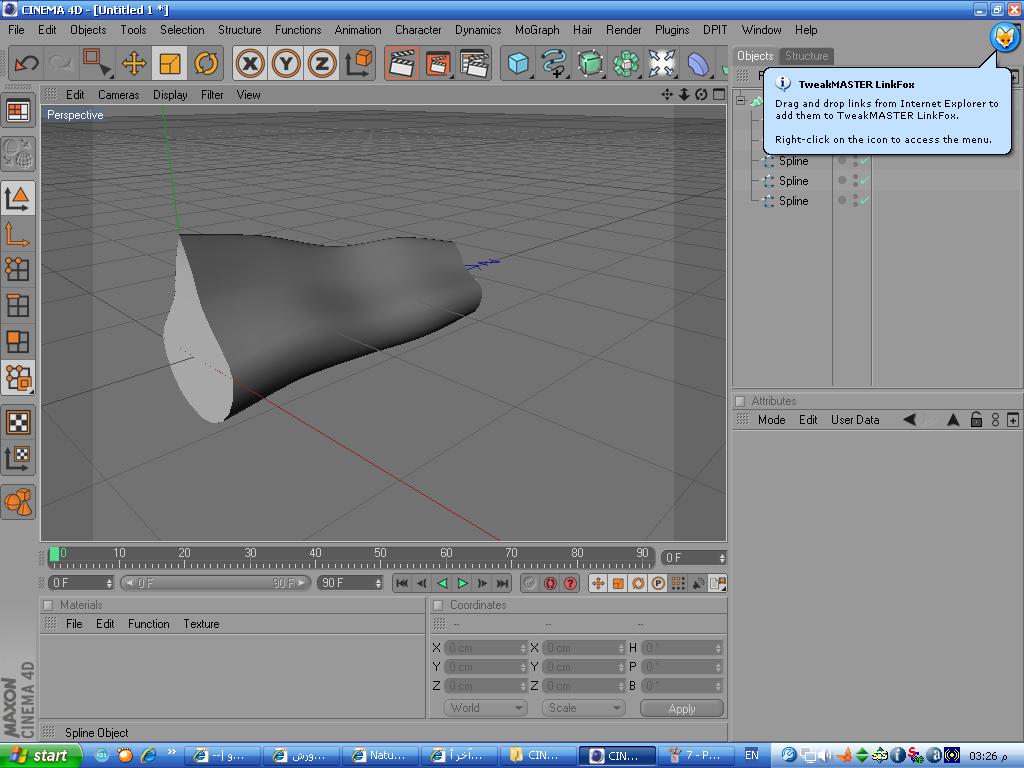This screenshot has height=768, width=1024.
Task: Play animation backwards
Action: pos(442,583)
